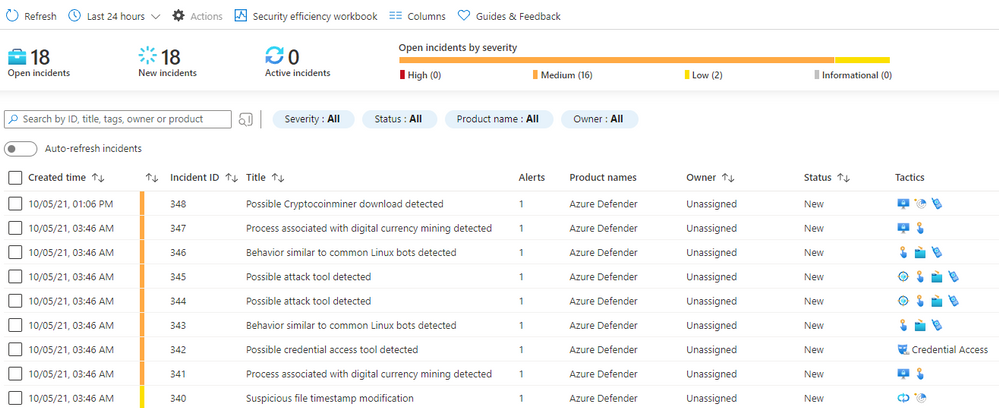Open the Severity : All filter
The image size is (999, 408).
point(313,119)
